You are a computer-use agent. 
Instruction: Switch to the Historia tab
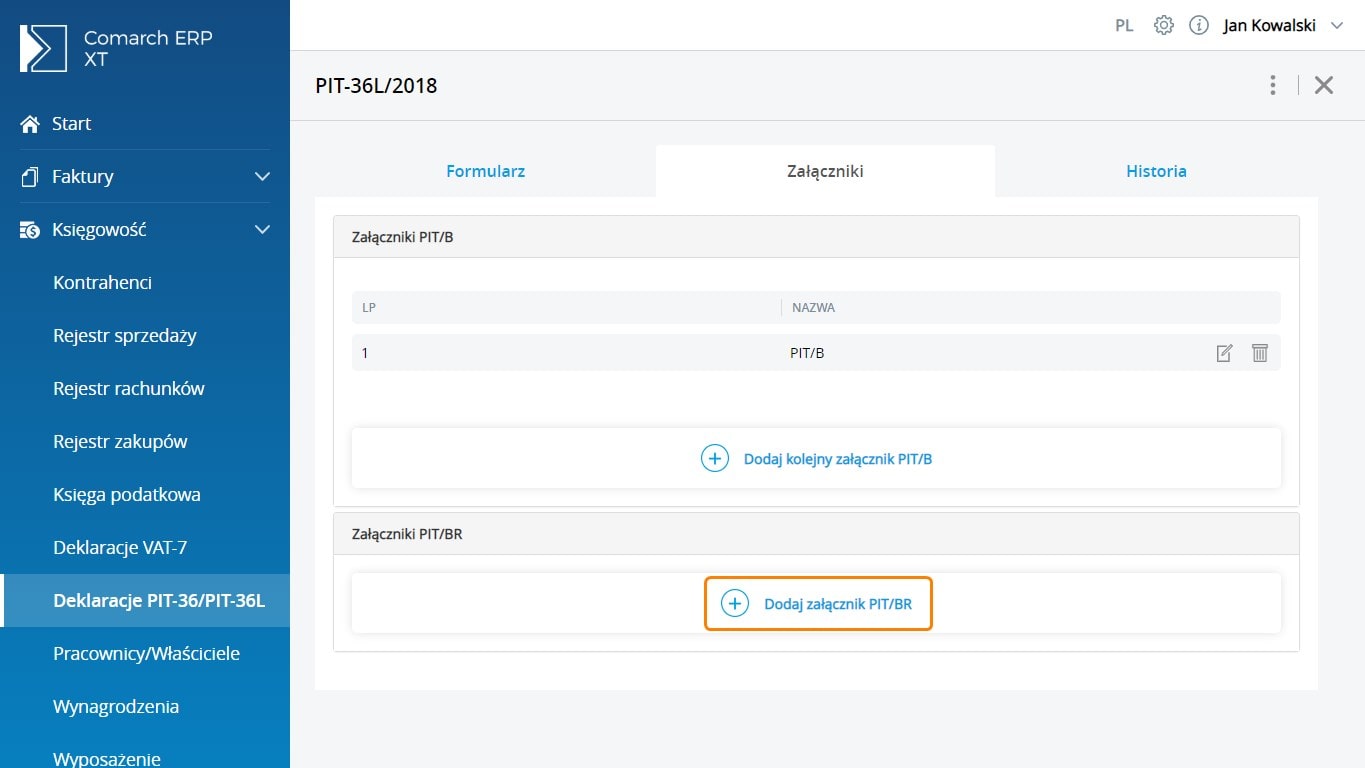(1156, 171)
